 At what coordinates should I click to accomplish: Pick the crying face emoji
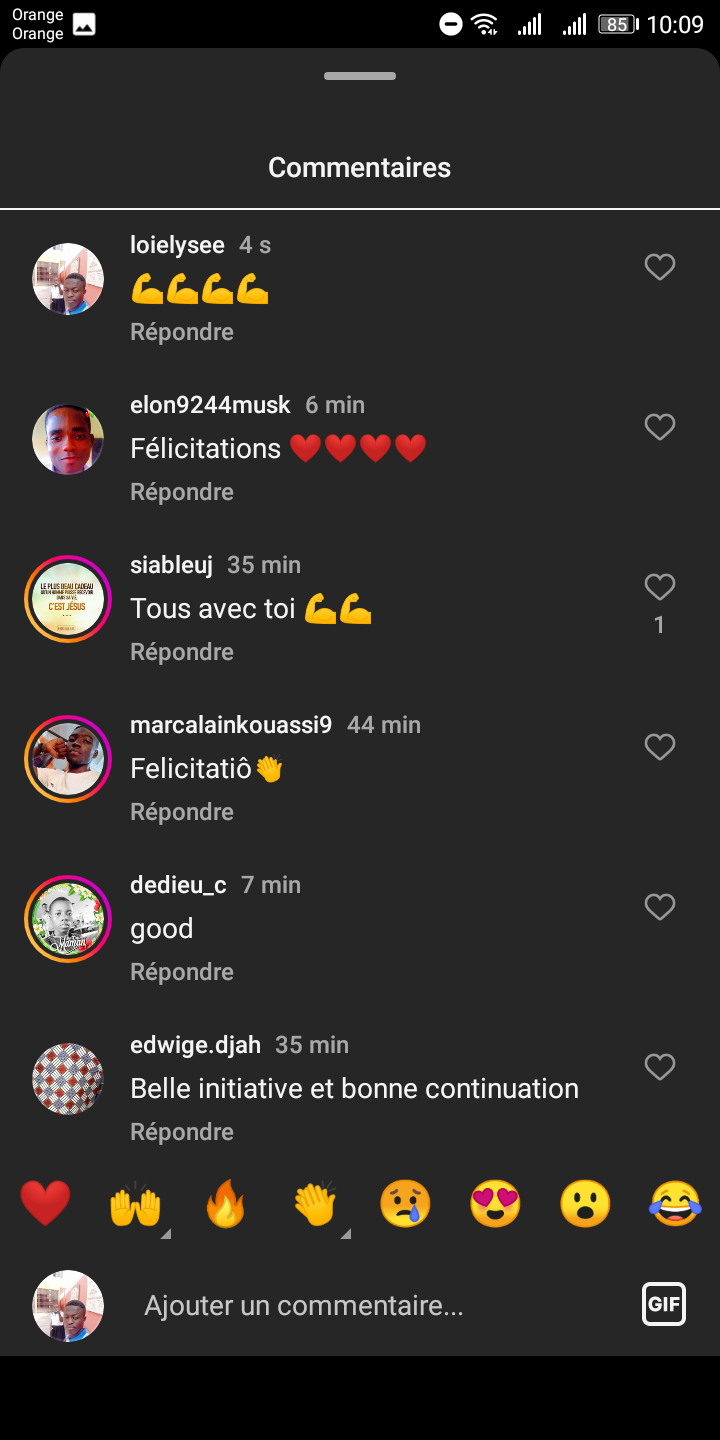[x=405, y=1203]
